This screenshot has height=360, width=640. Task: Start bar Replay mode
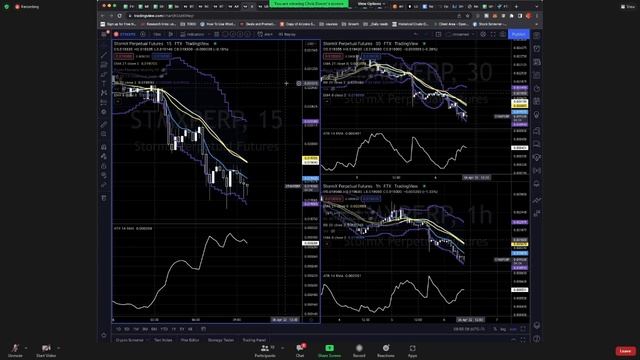pyautogui.click(x=287, y=34)
